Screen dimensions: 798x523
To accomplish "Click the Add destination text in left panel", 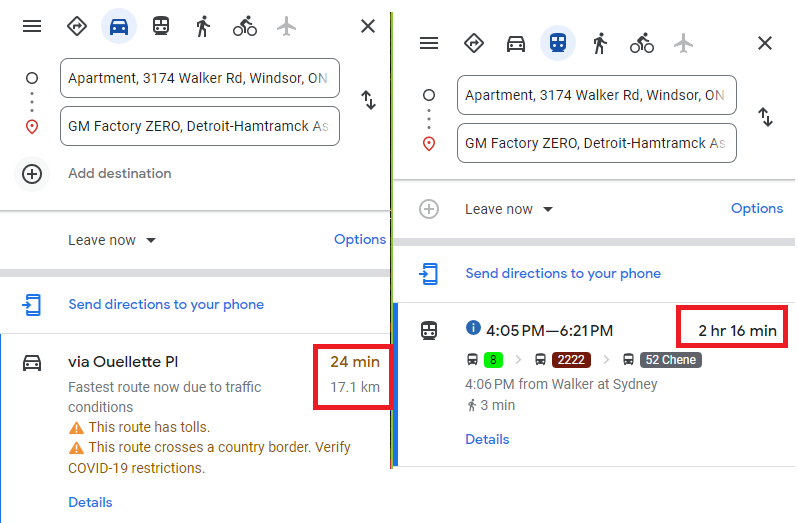I will coord(120,173).
